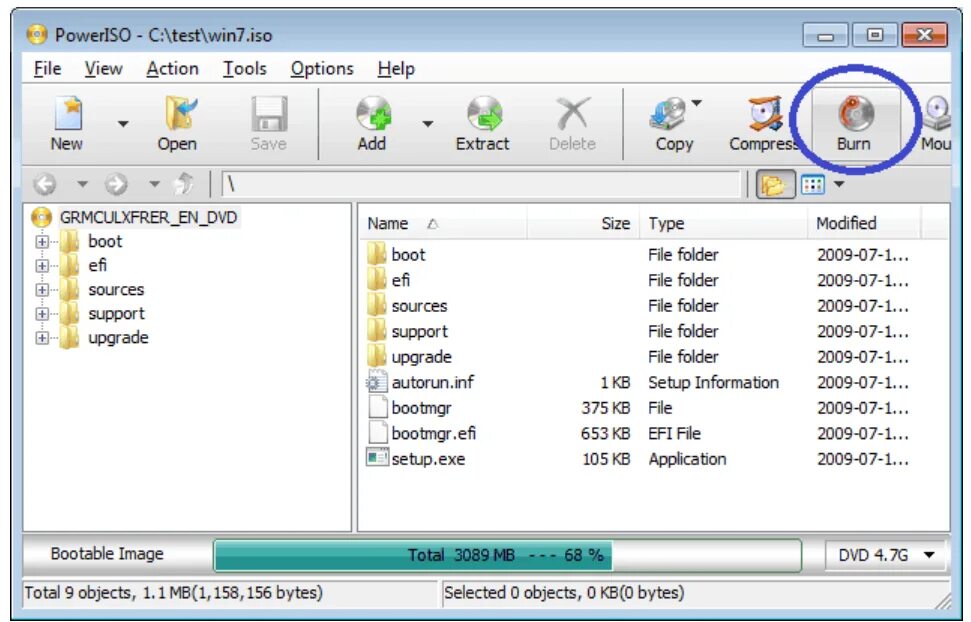Open the DVD 4.7G media dropdown

886,555
